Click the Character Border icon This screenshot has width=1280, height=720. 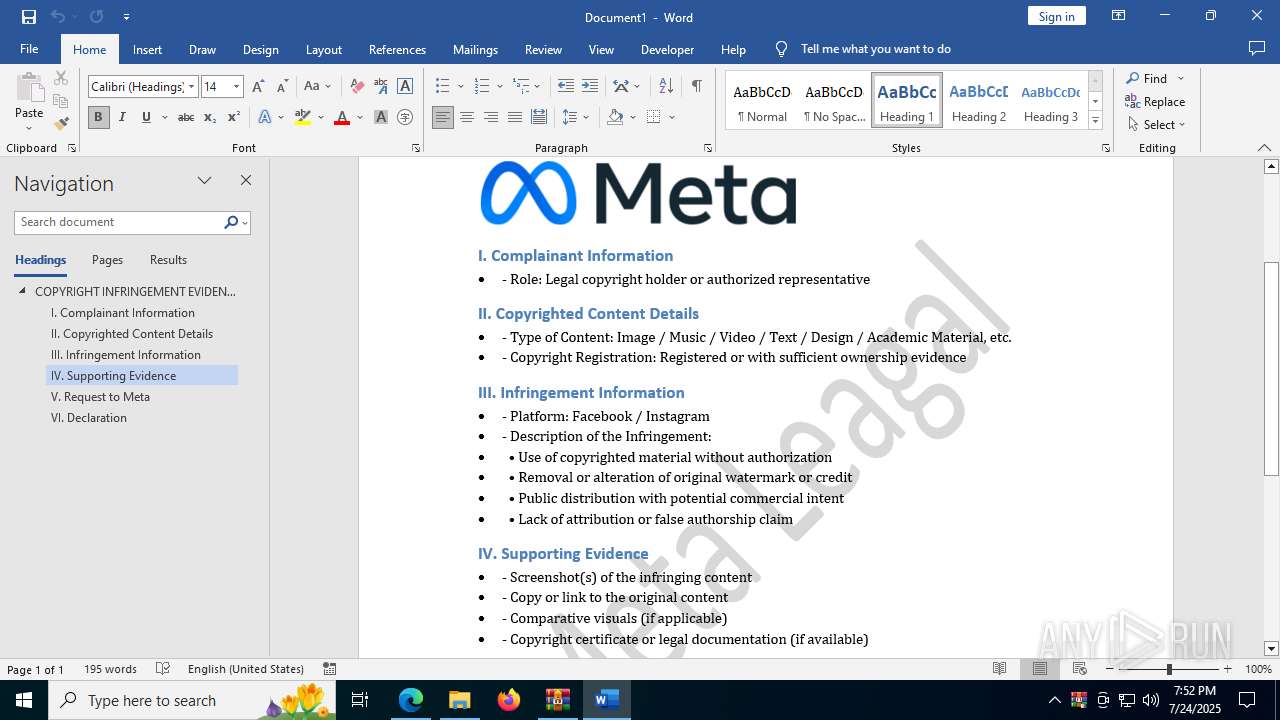point(405,87)
